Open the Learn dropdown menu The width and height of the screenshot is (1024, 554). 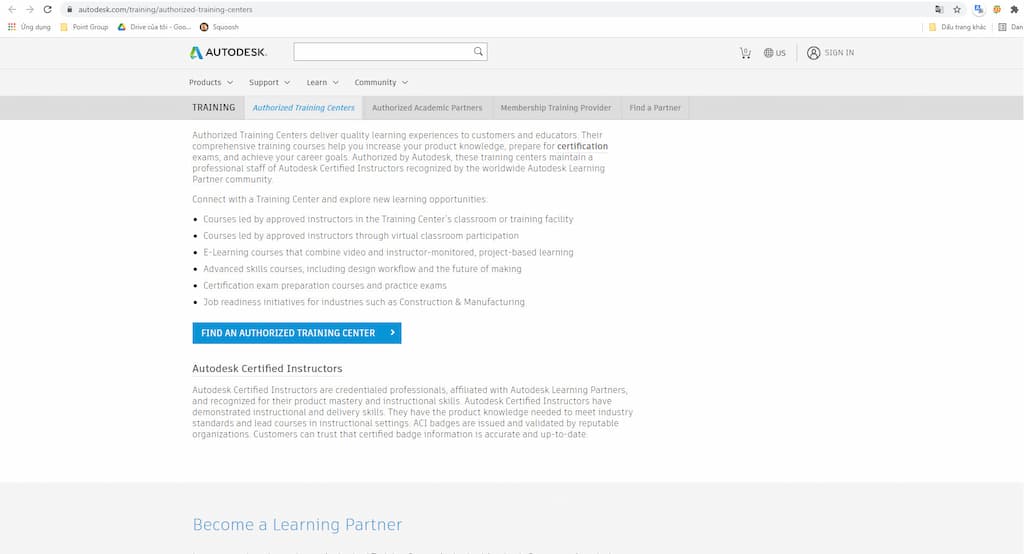322,82
